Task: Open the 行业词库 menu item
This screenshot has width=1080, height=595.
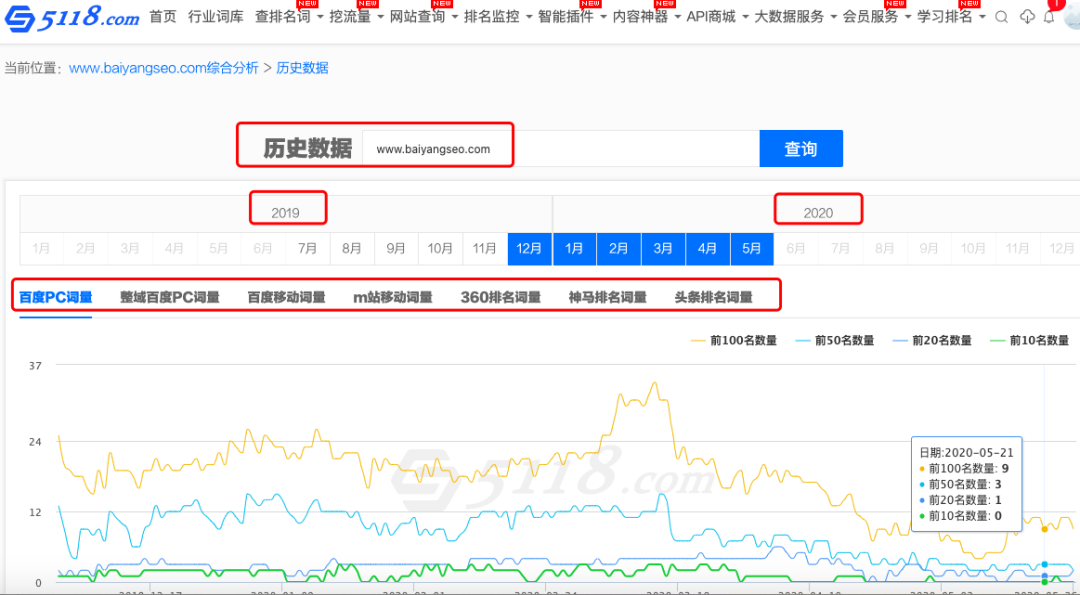Action: coord(216,17)
